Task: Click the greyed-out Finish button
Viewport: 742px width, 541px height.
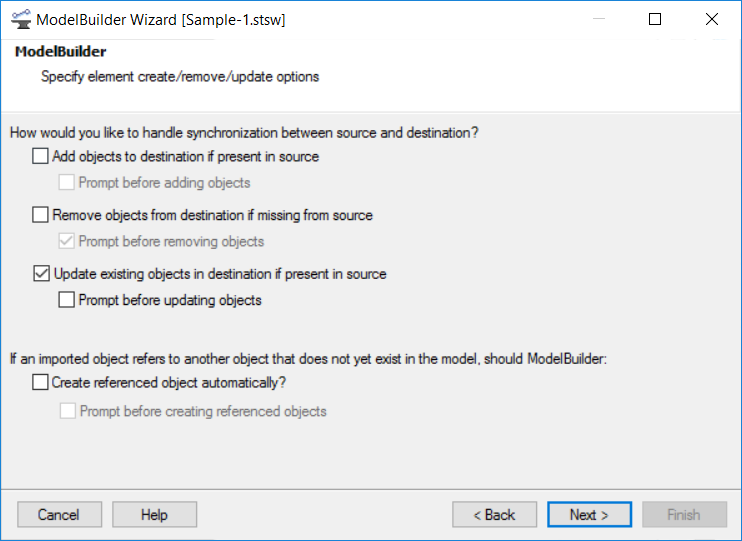Action: click(x=685, y=514)
